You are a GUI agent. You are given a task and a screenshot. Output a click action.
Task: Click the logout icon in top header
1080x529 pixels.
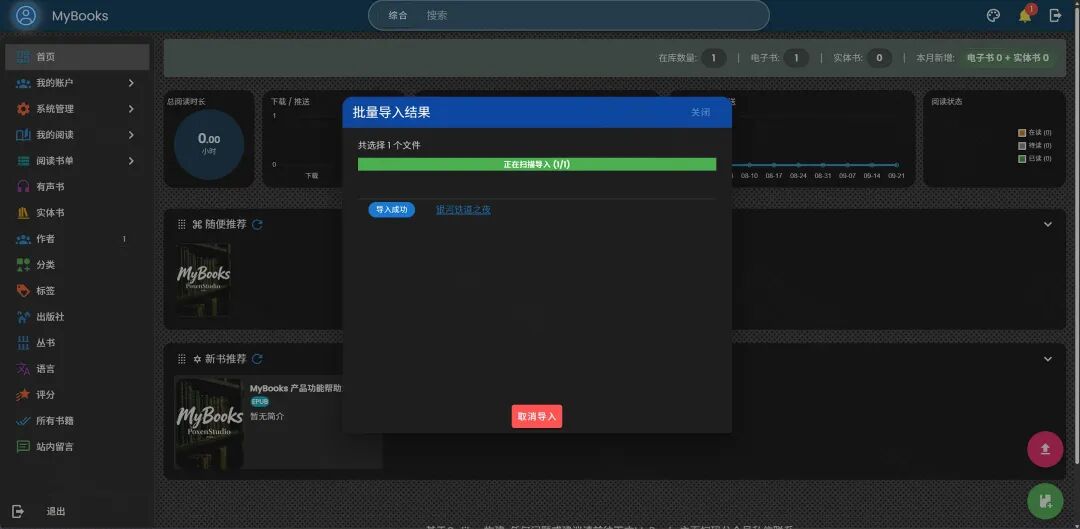pos(1055,15)
